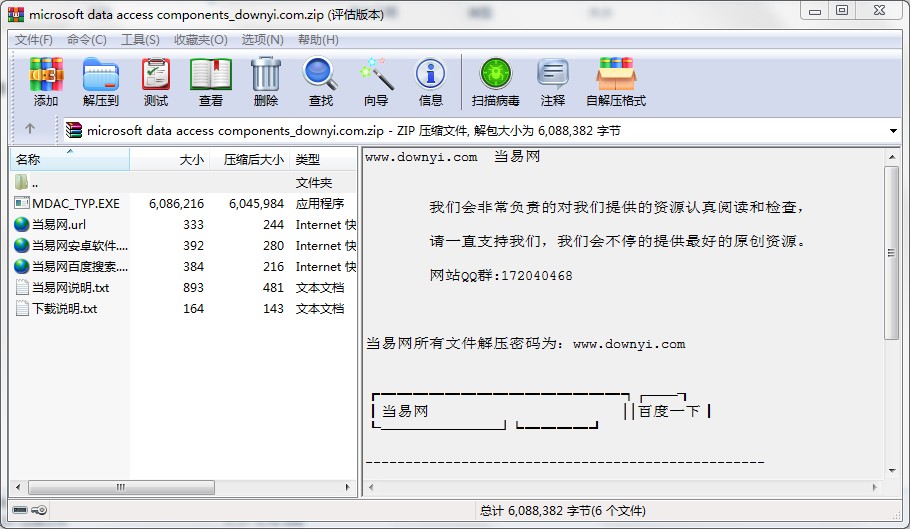Viewport: 910px width, 529px height.
Task: Open the Tools (工具) menu
Action: click(x=140, y=39)
